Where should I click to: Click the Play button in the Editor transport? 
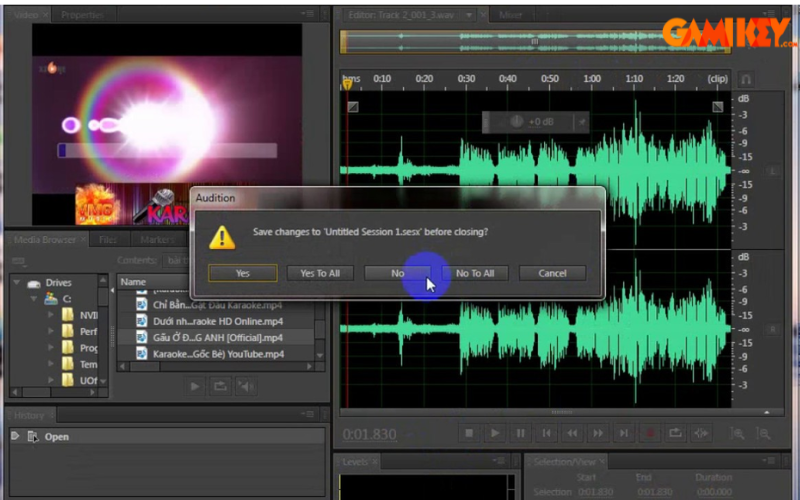coord(494,433)
